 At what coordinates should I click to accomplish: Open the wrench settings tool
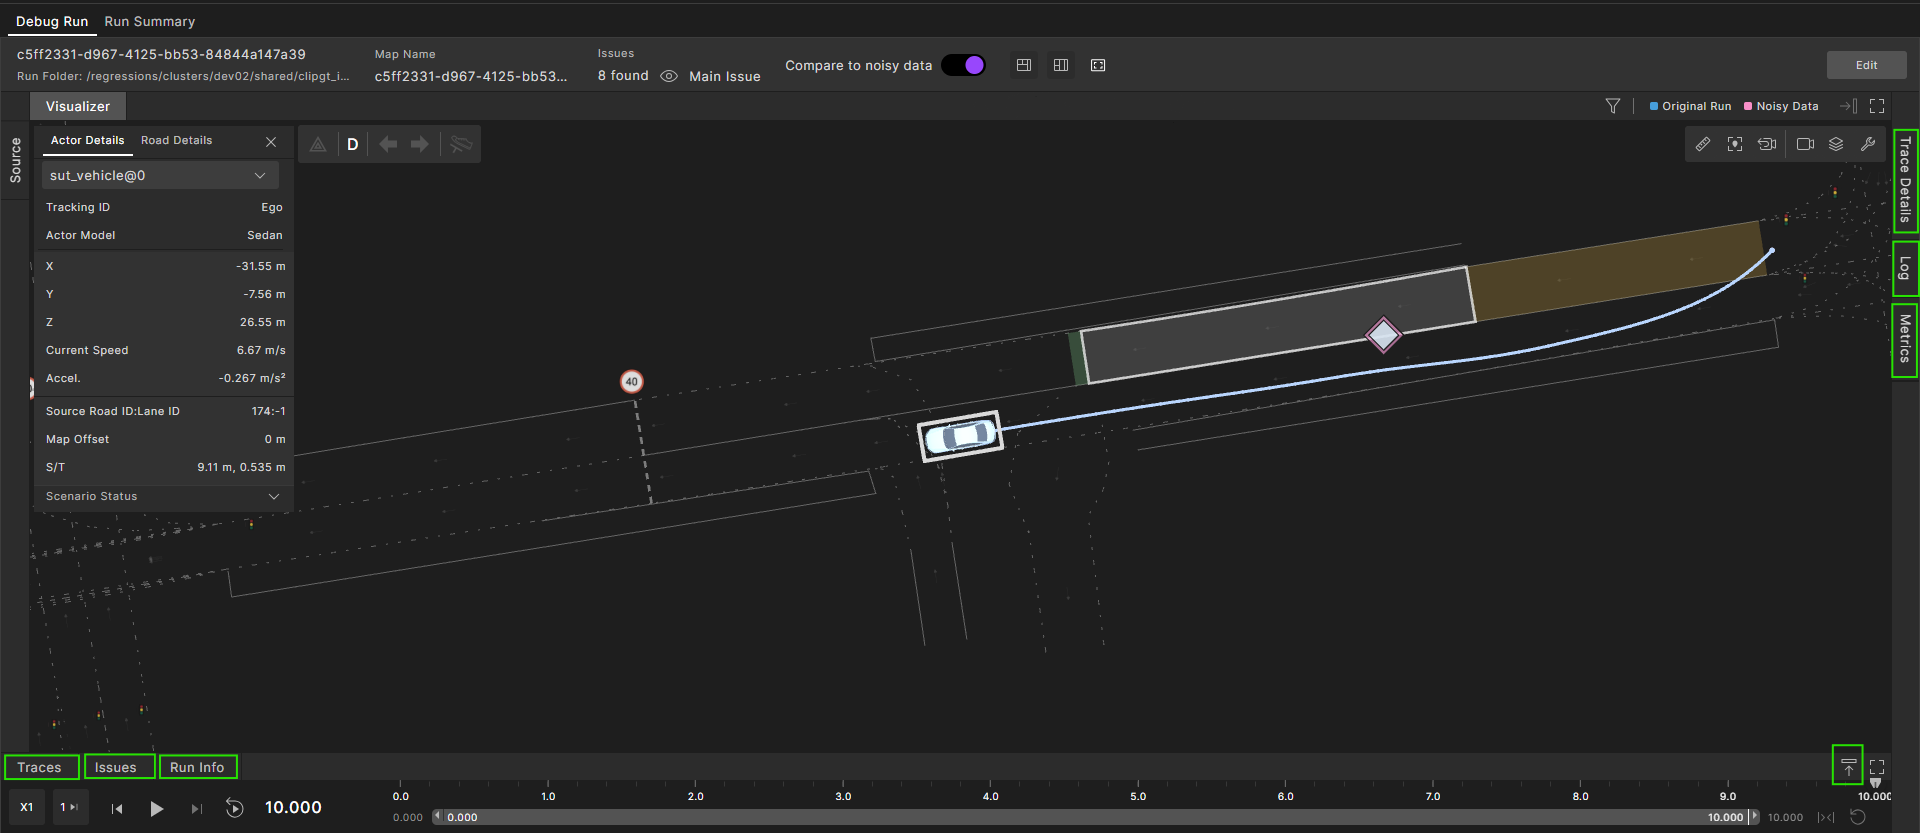pos(1867,144)
